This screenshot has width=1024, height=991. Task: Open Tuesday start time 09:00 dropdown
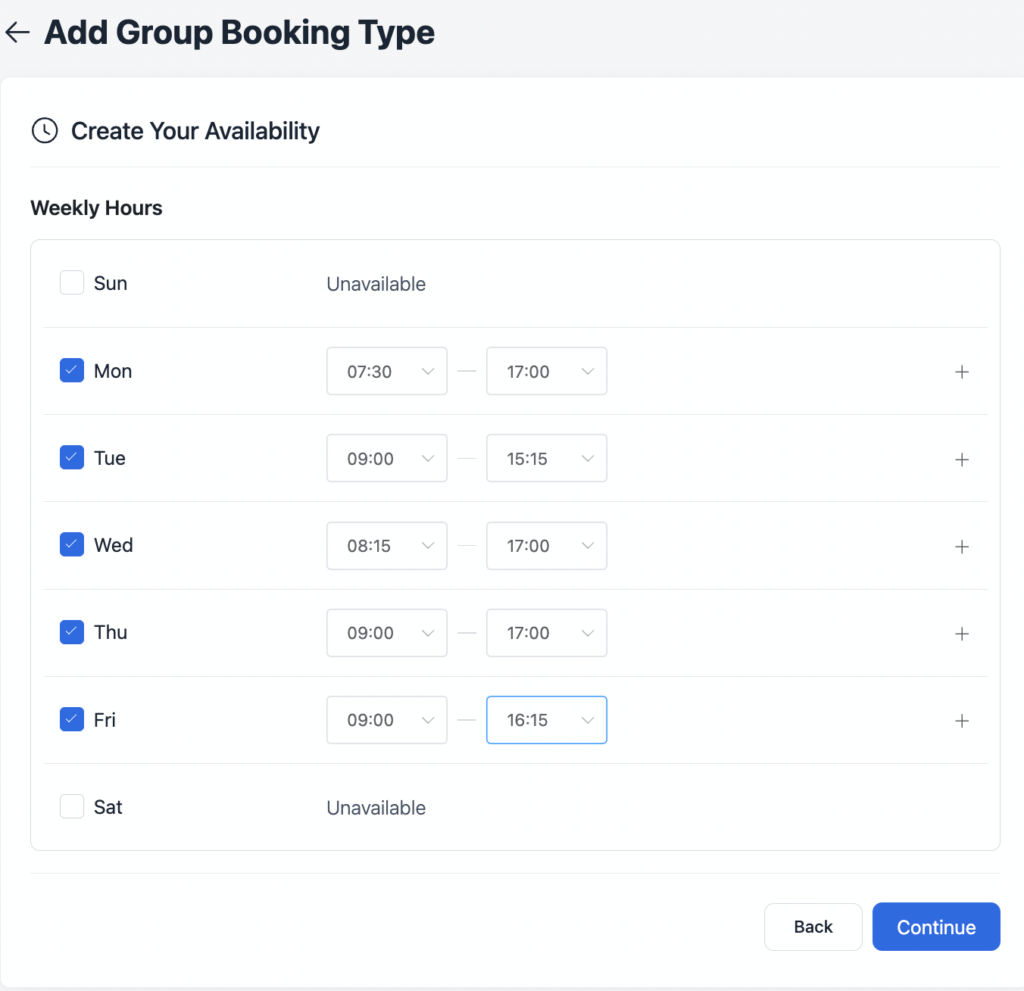pyautogui.click(x=386, y=458)
